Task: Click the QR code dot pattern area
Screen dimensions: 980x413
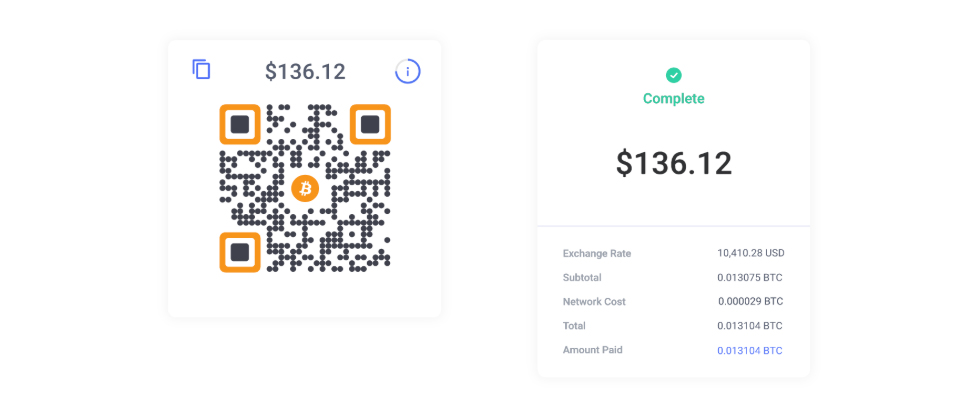Action: [x=305, y=188]
